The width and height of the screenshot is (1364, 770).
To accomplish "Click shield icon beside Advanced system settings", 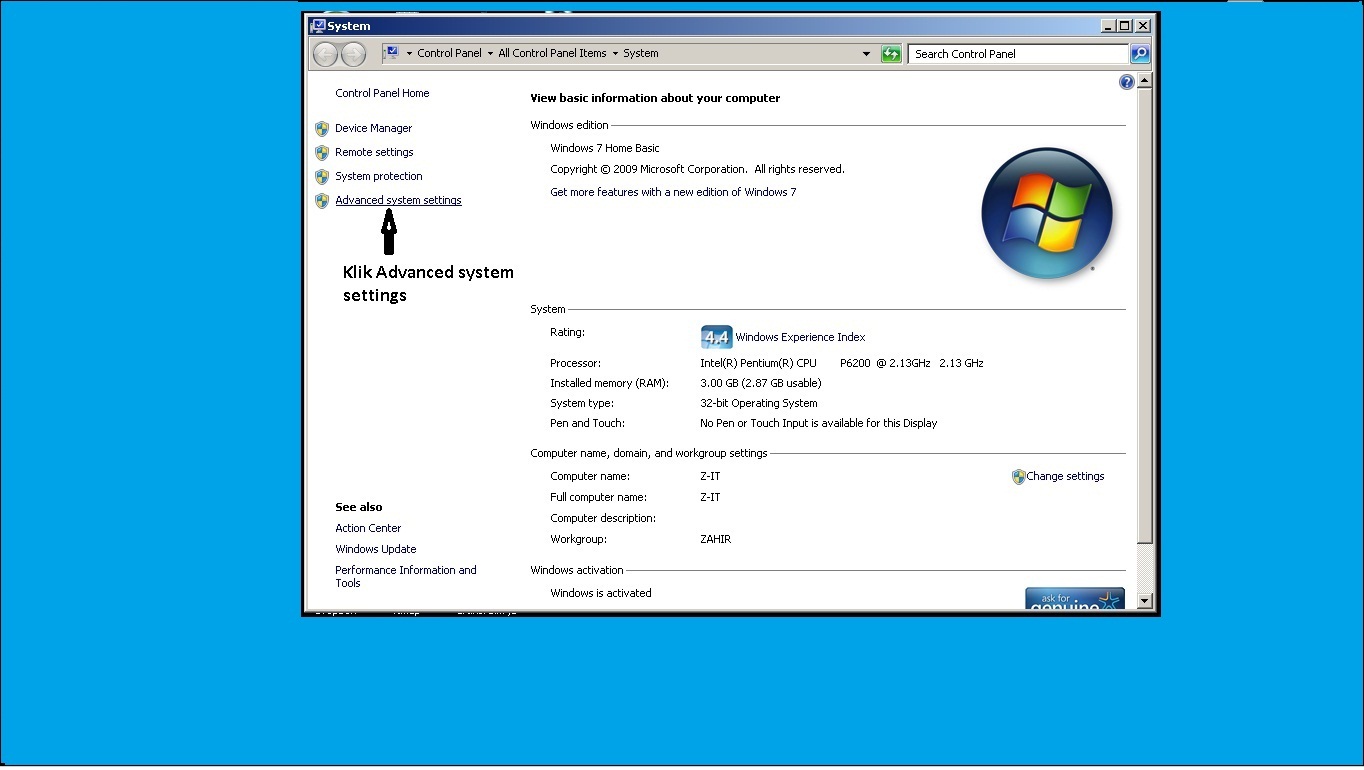I will (322, 200).
